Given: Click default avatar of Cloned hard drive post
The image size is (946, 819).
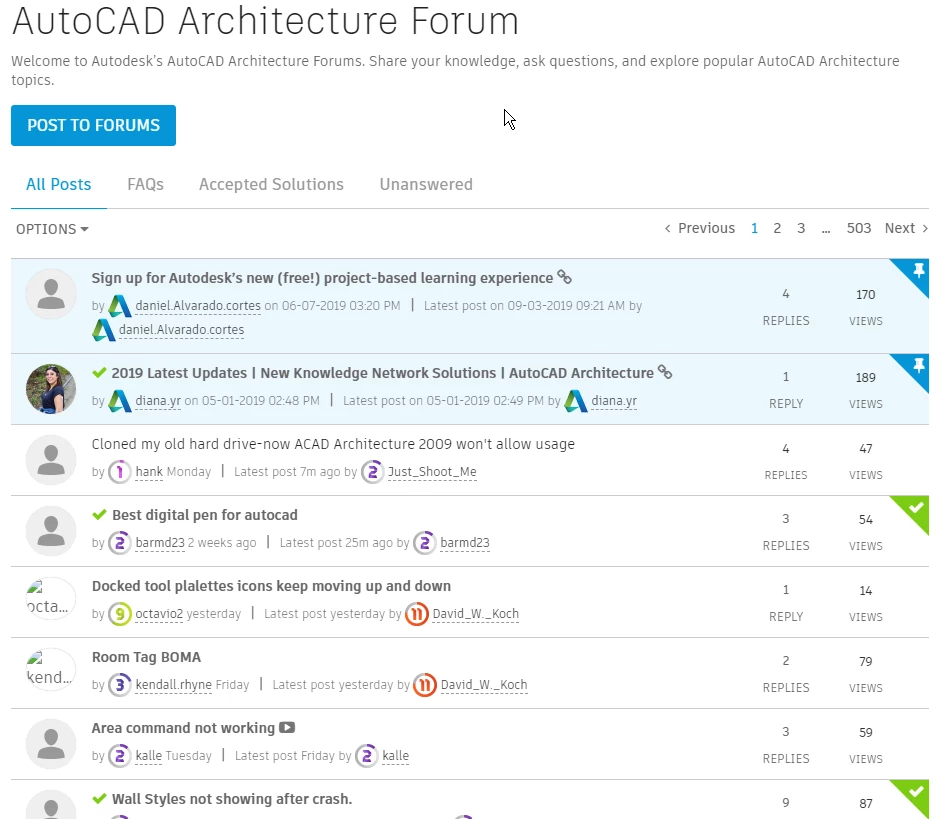Looking at the screenshot, I should pyautogui.click(x=51, y=460).
